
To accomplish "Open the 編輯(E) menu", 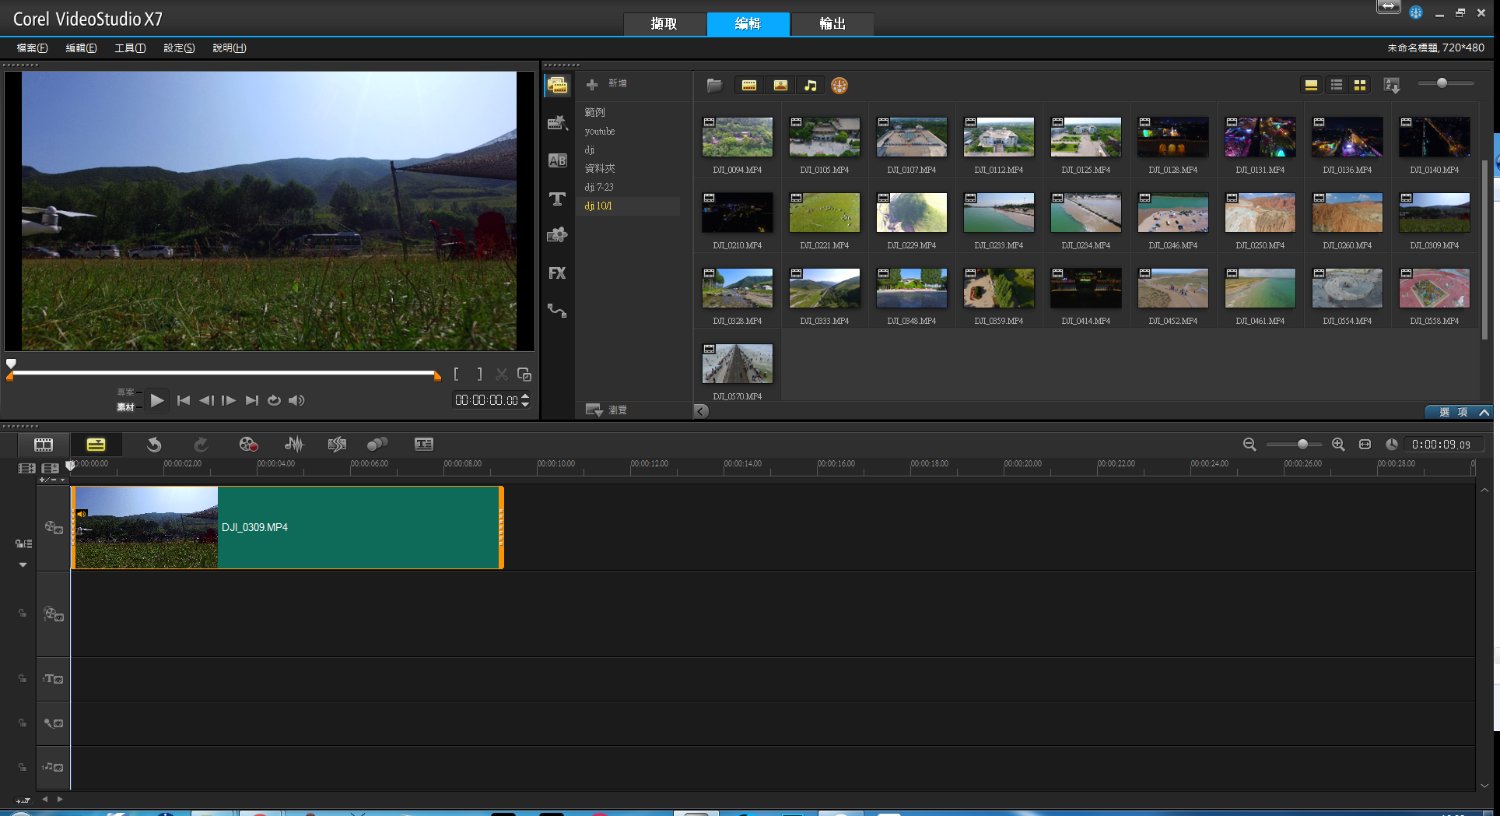I will point(81,48).
